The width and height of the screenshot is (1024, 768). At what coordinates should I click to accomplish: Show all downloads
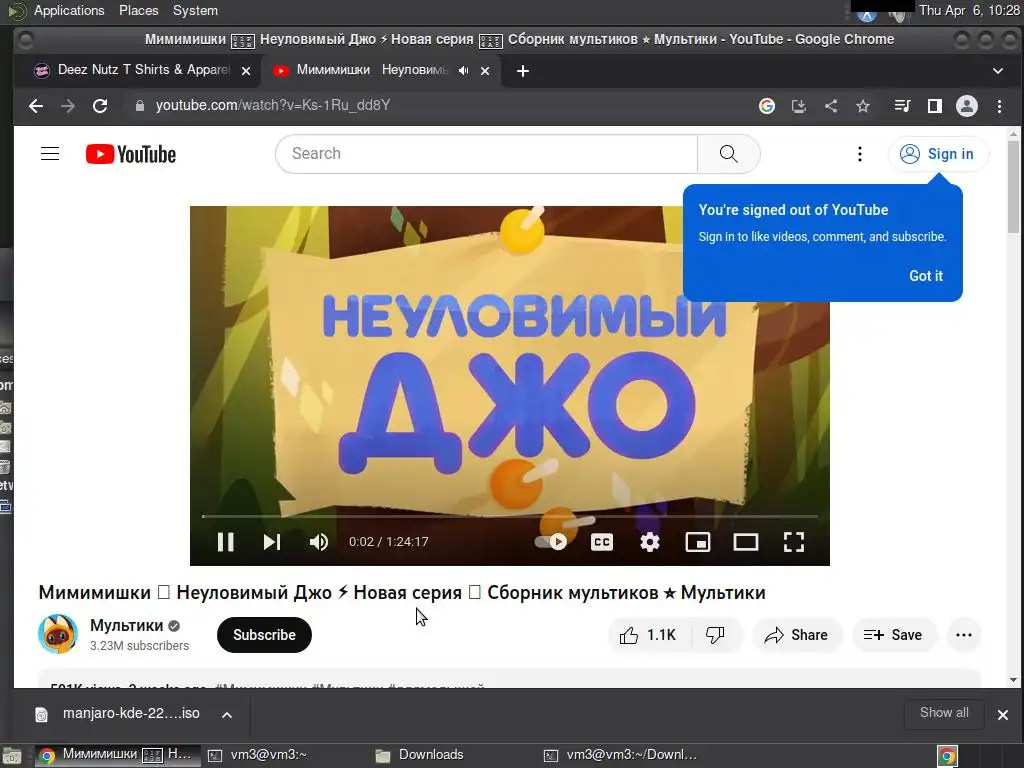[x=944, y=713]
